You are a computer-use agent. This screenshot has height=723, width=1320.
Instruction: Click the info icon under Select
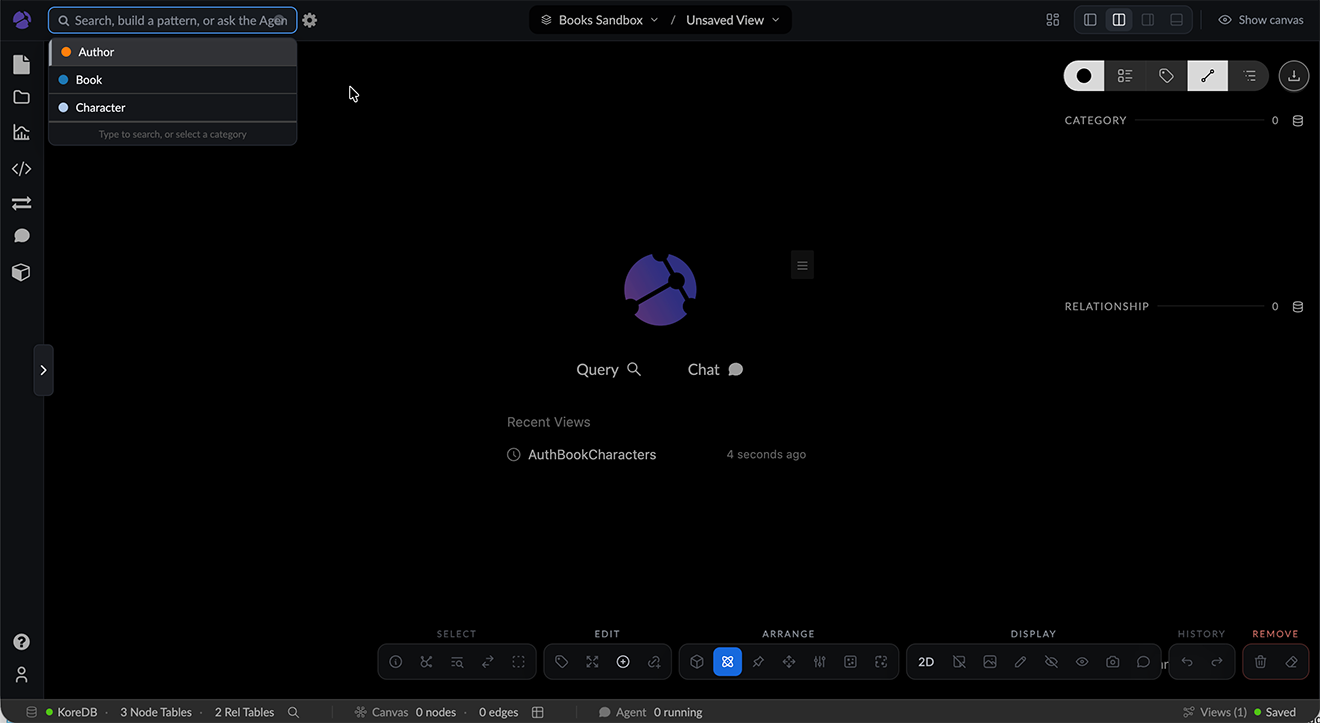(x=396, y=662)
